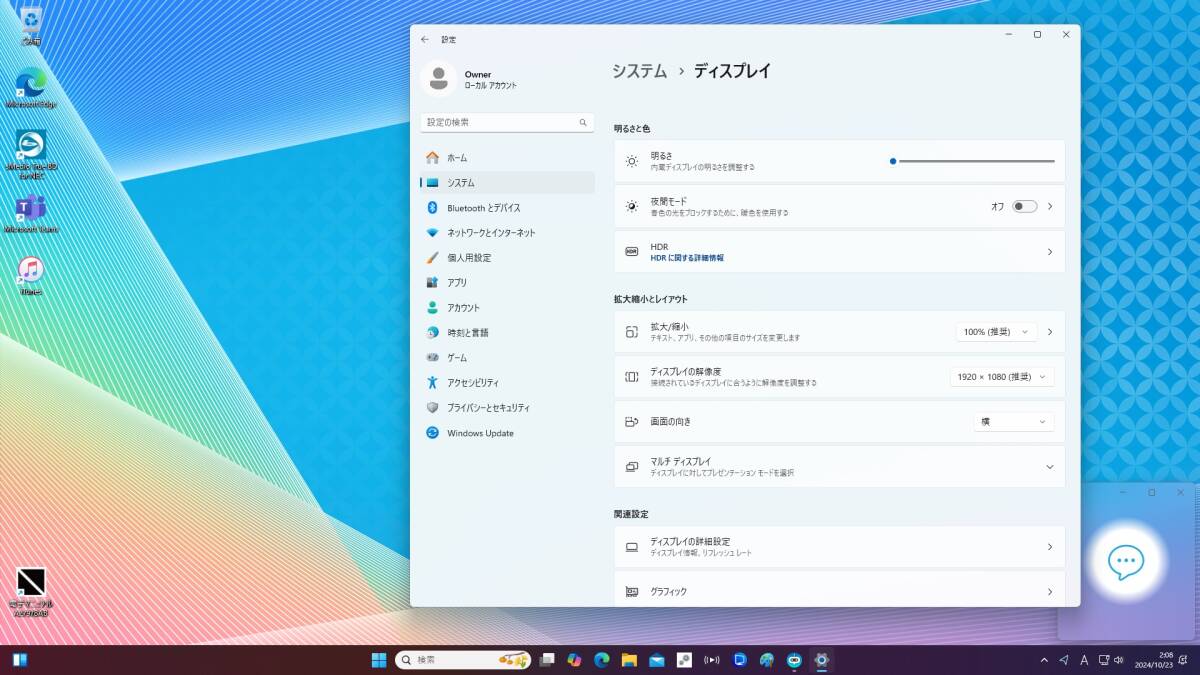The height and width of the screenshot is (675, 1200).
Task: Click the Windows Start button
Action: [x=379, y=660]
